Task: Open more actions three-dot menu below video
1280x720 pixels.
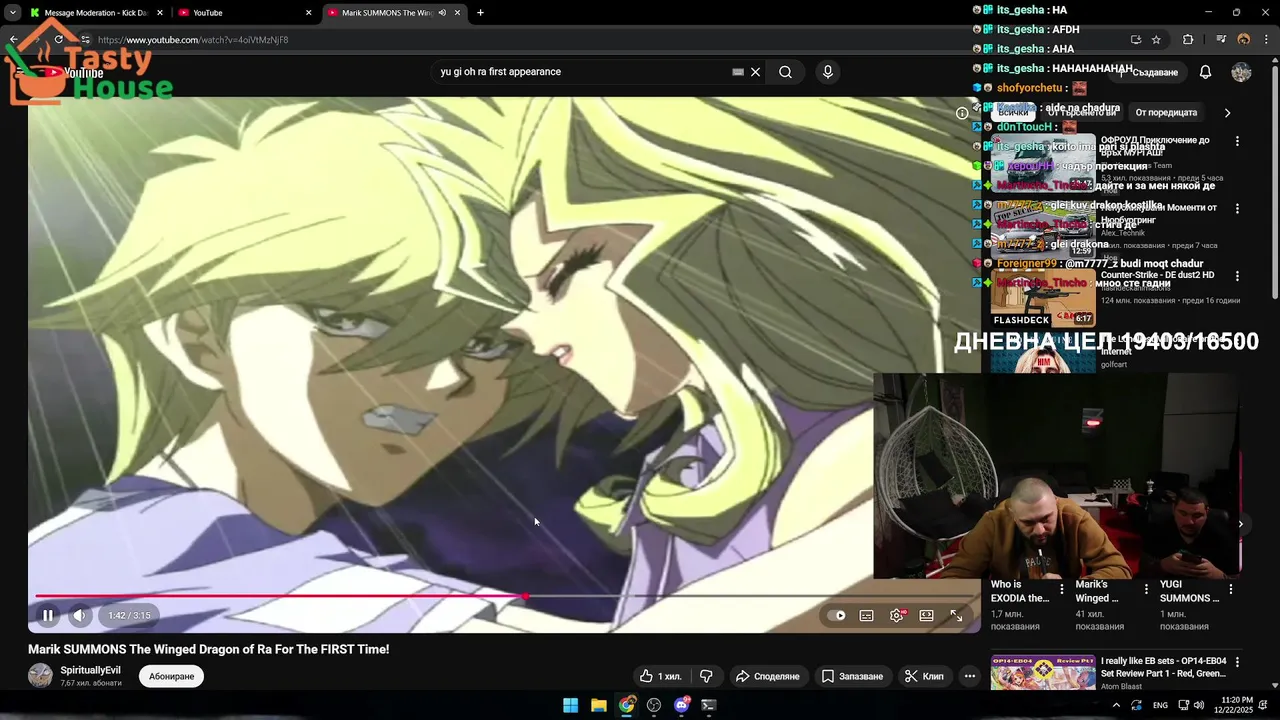Action: 969,676
